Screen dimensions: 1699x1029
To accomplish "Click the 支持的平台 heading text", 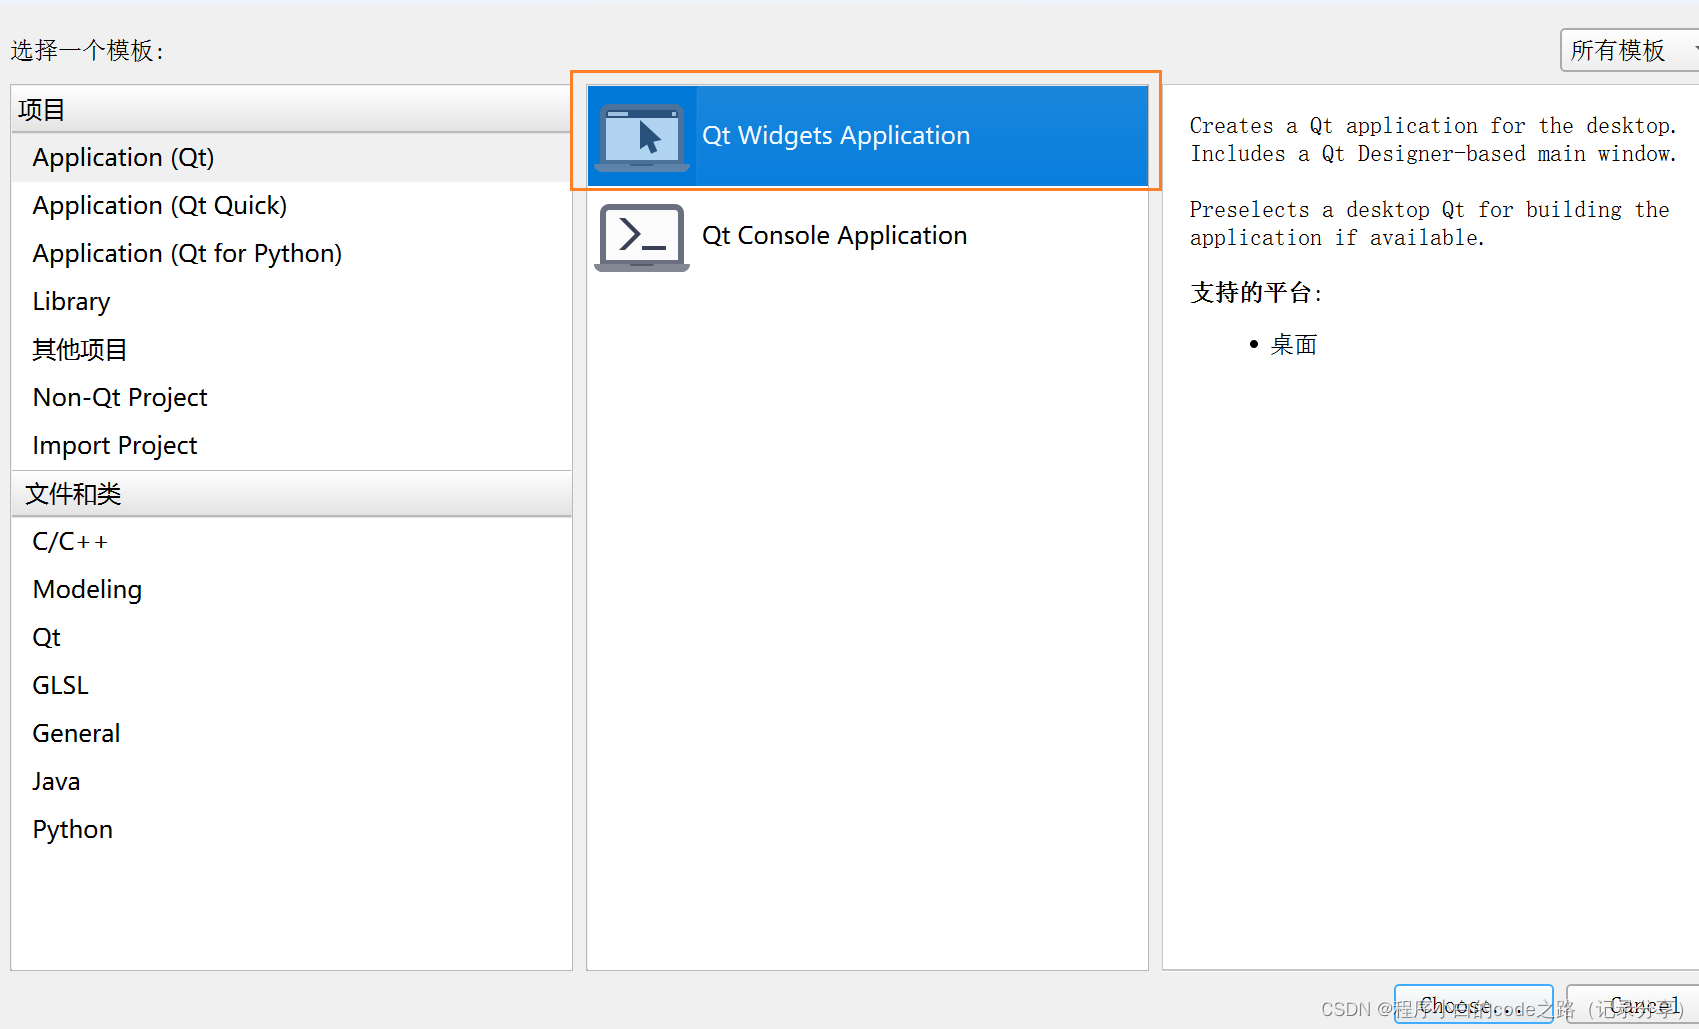I will click(x=1256, y=292).
